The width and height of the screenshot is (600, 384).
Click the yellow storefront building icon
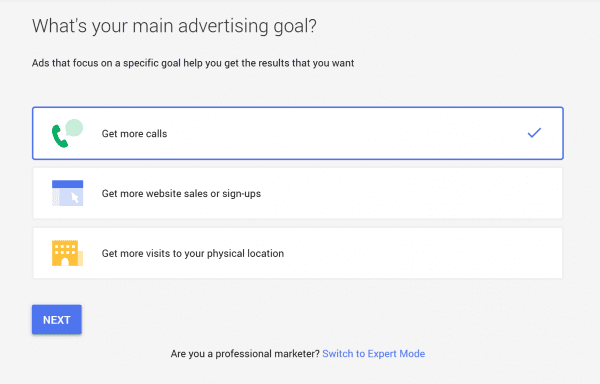[67, 253]
